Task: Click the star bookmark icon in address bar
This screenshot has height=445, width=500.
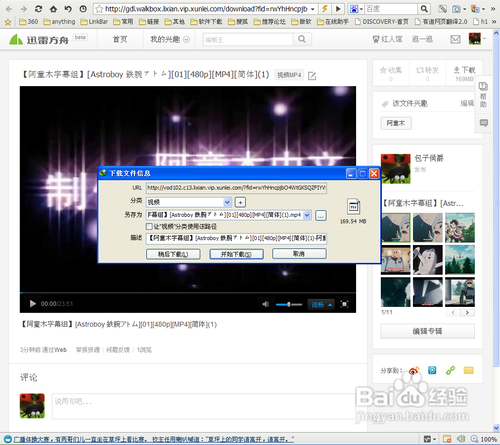Action: coord(99,9)
